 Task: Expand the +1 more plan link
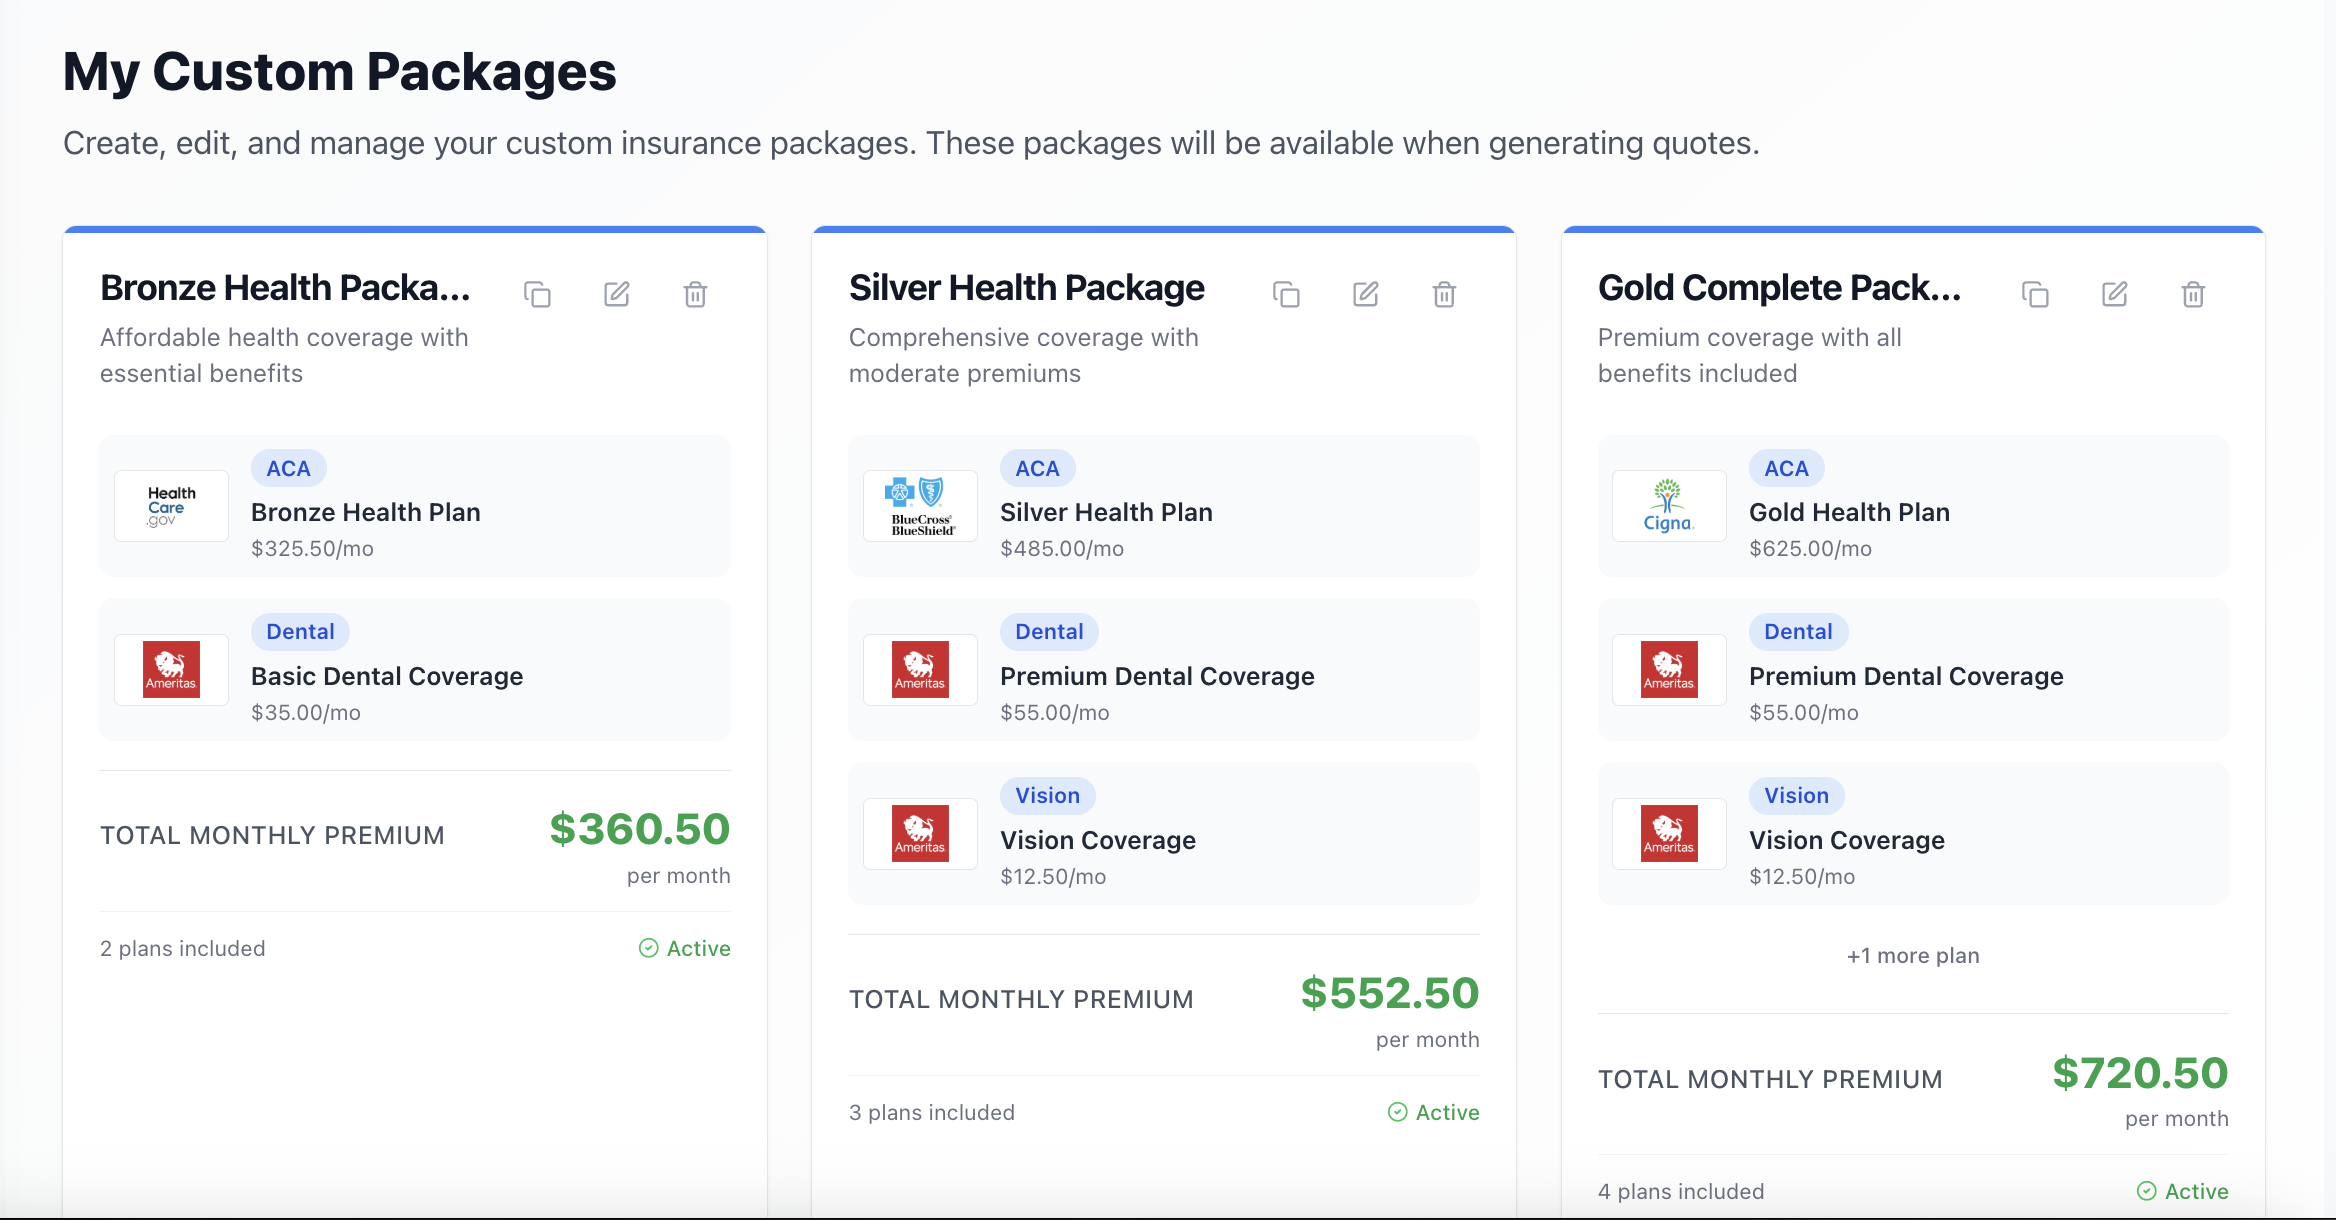click(x=1912, y=955)
